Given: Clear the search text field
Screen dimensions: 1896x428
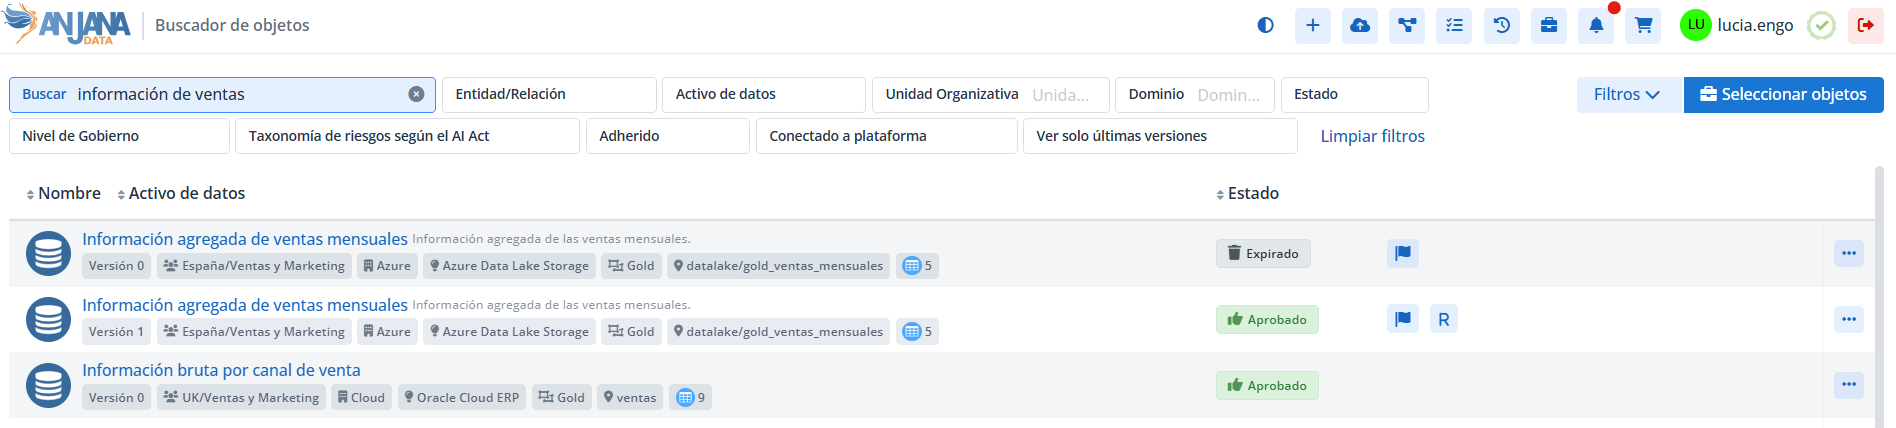Looking at the screenshot, I should (416, 94).
